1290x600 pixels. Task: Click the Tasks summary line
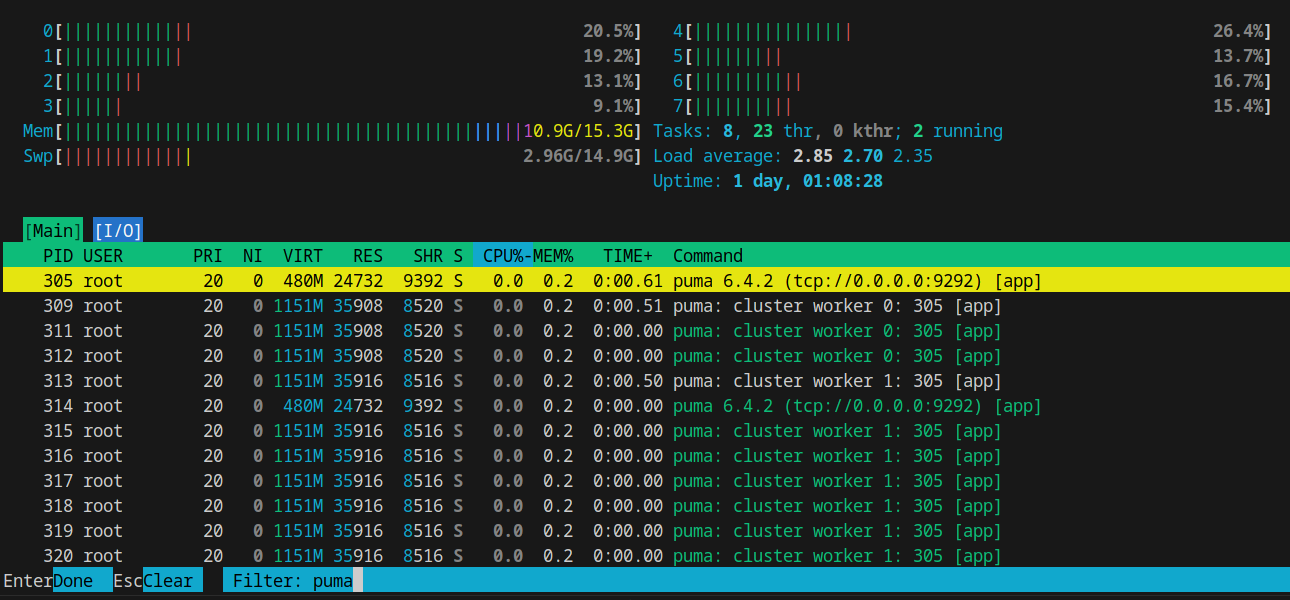point(828,131)
